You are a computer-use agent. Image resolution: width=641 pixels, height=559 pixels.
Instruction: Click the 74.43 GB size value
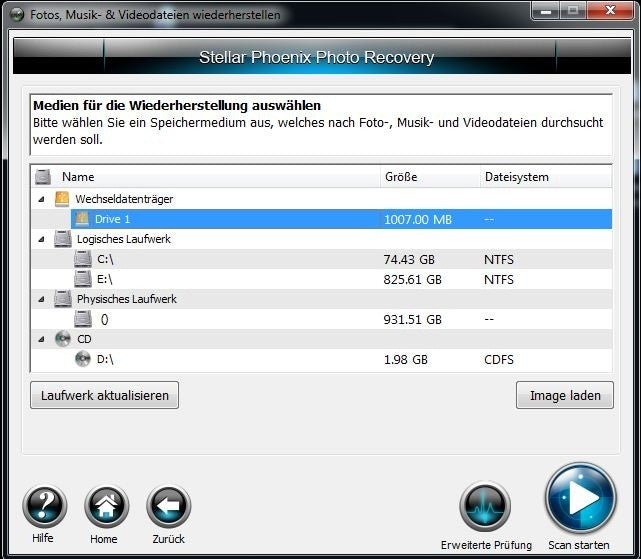(409, 260)
